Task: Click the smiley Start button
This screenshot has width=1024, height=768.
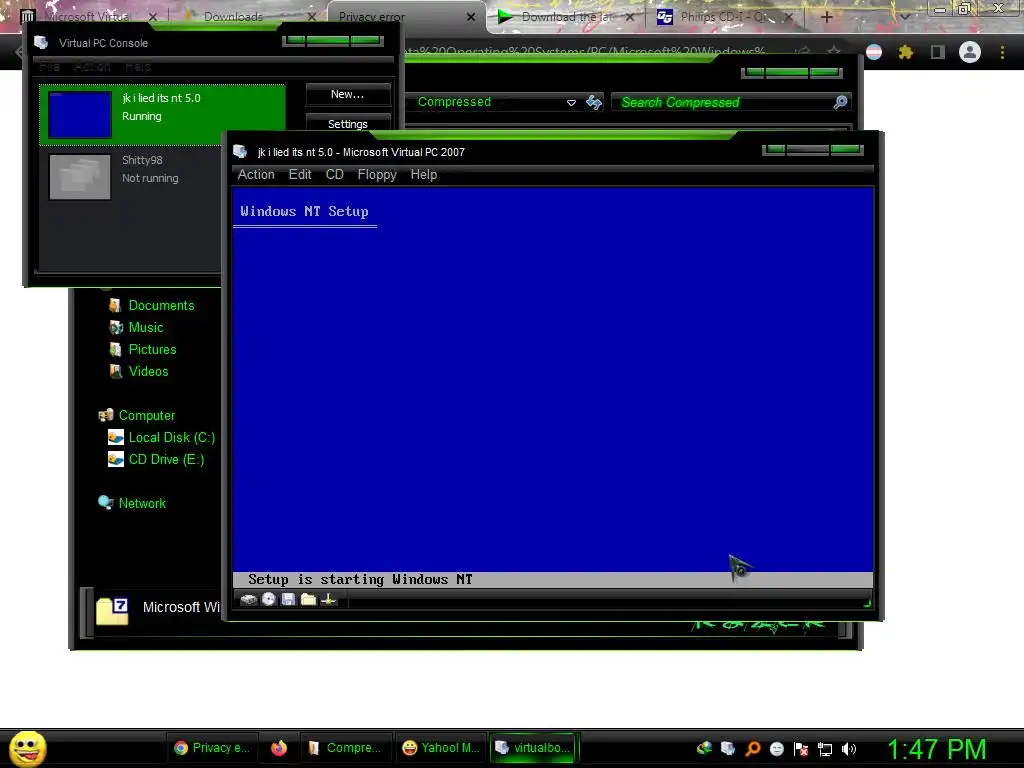Action: (27, 749)
